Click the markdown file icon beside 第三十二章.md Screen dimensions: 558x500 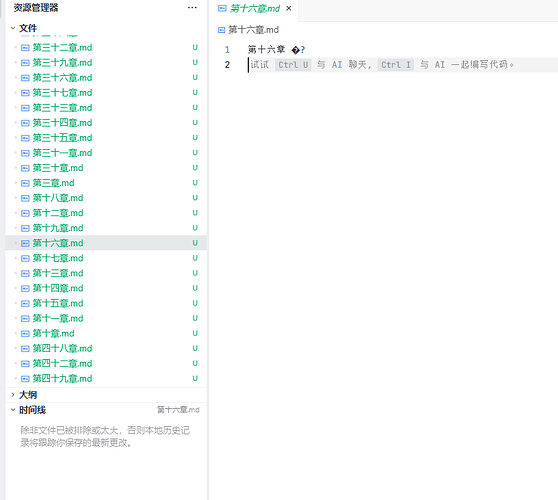tap(25, 48)
